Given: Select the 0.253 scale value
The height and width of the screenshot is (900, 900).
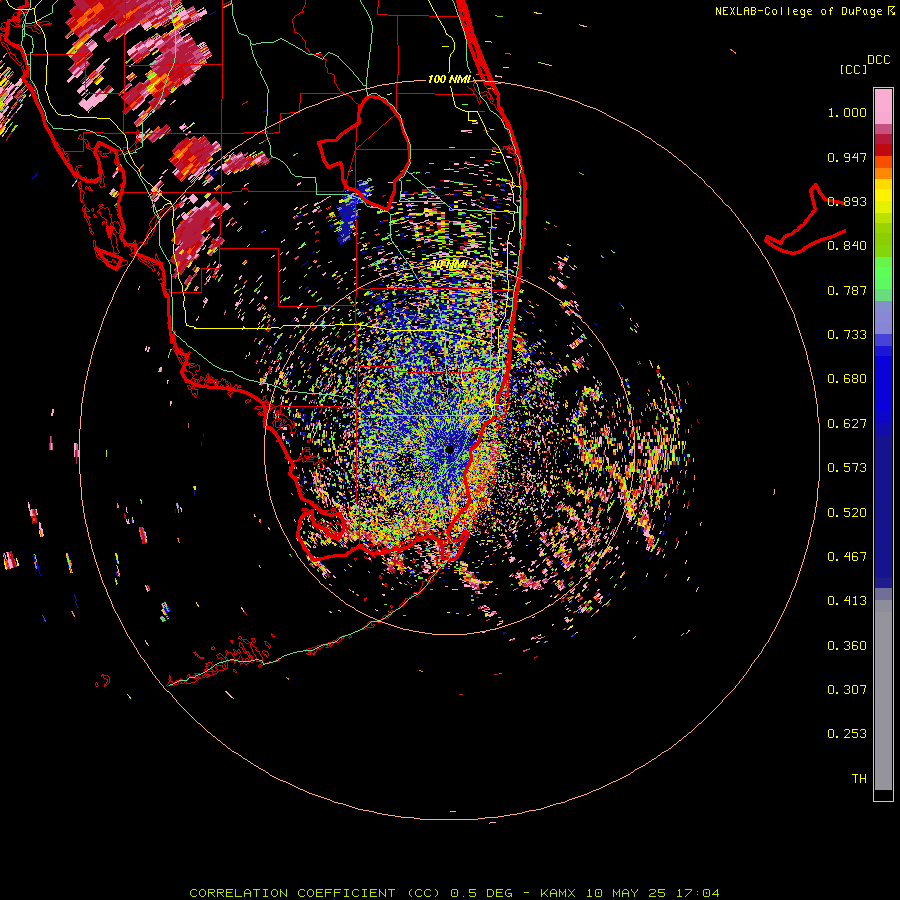Looking at the screenshot, I should point(847,734).
